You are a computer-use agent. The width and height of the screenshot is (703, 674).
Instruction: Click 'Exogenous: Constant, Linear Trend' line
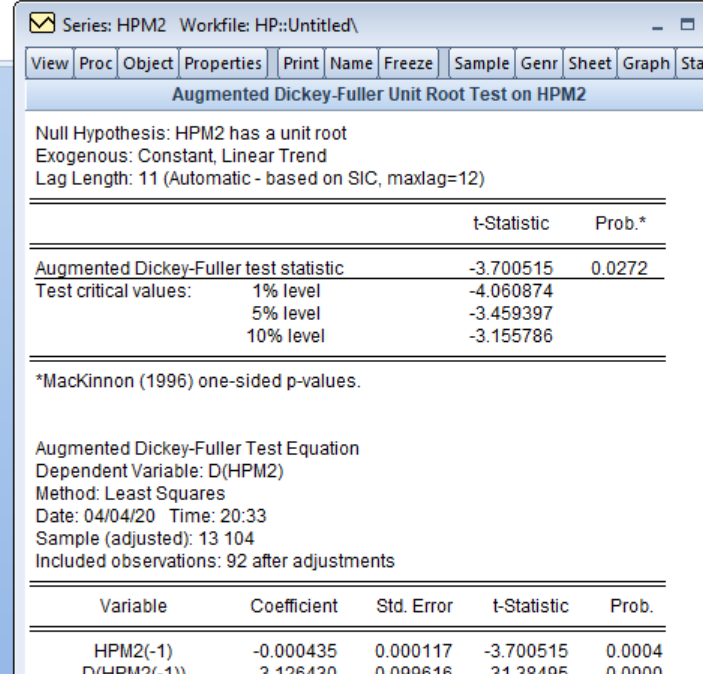point(181,156)
